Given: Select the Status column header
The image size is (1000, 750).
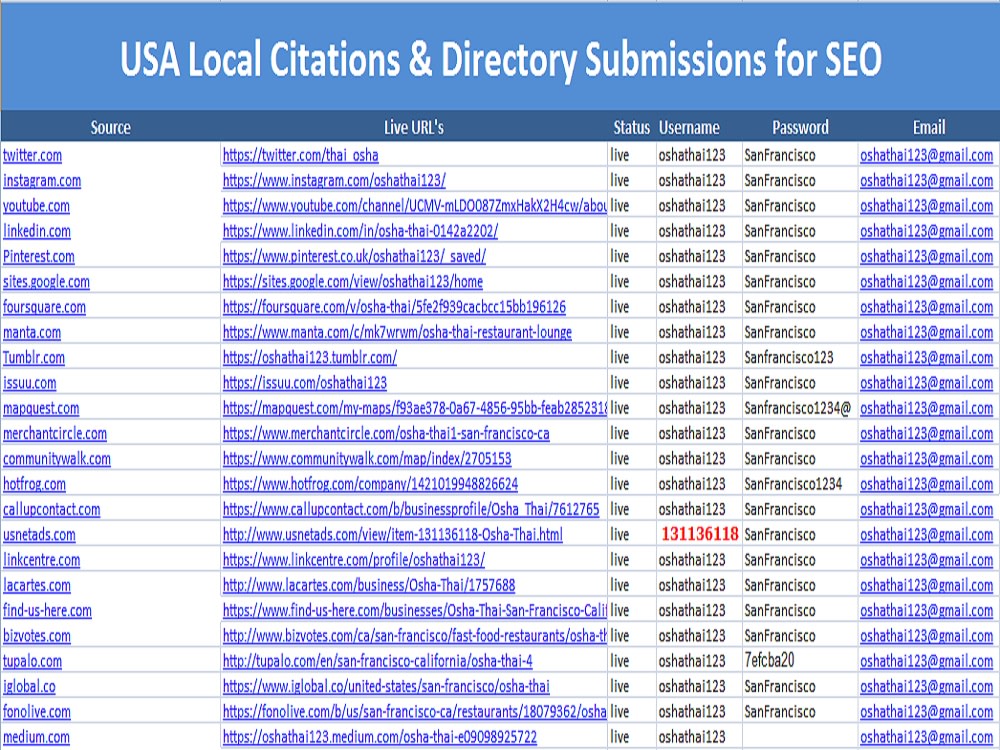Looking at the screenshot, I should pyautogui.click(x=631, y=128).
